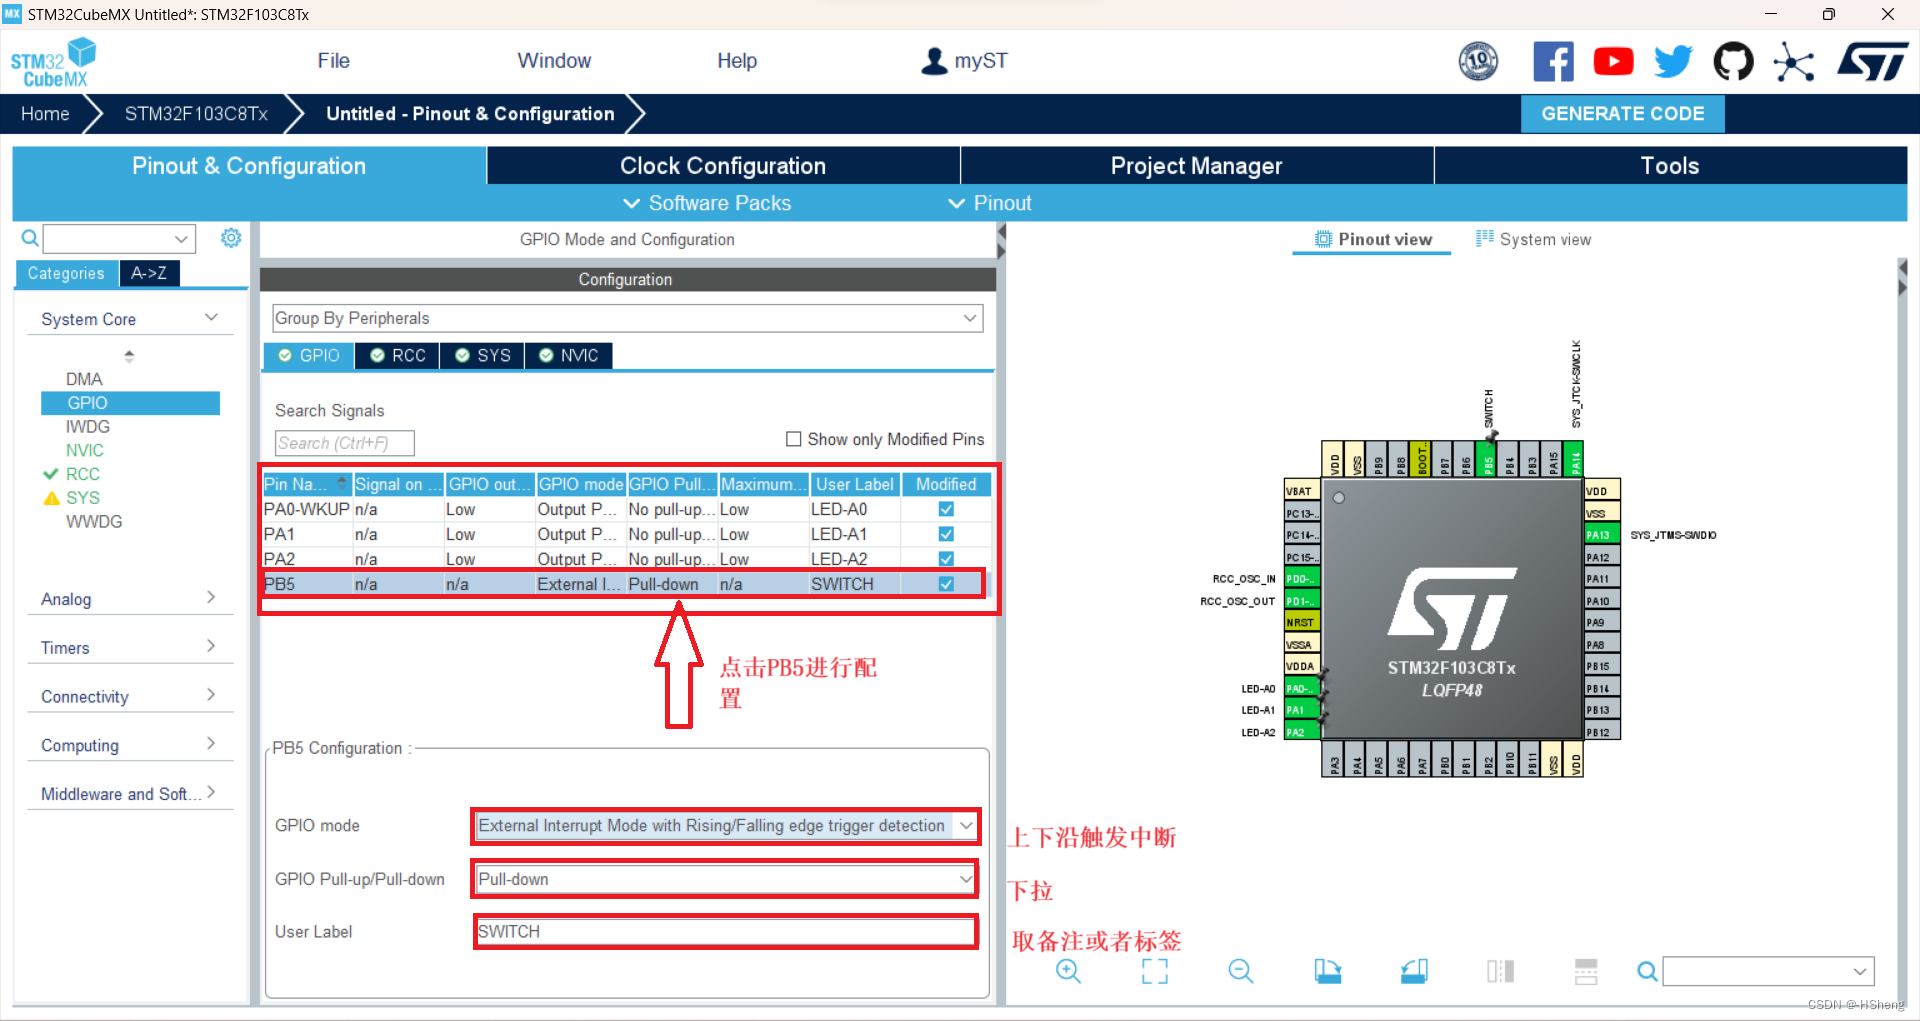
Task: Select the zoom out icon in the pinout toolbar
Action: (1240, 971)
